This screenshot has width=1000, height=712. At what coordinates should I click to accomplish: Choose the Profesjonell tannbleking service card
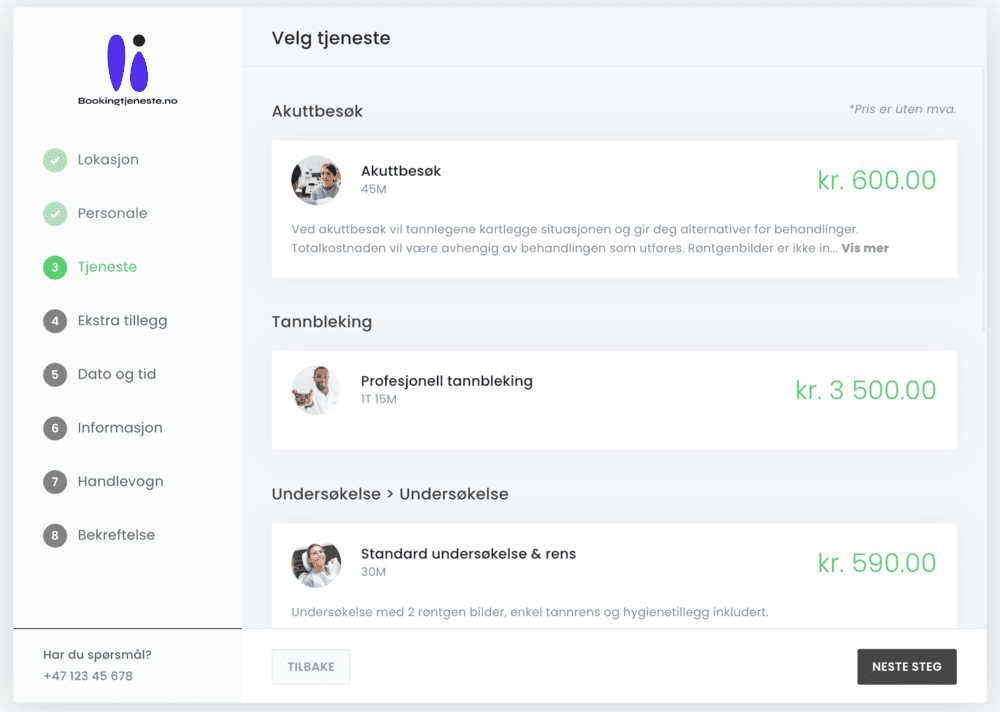(614, 400)
